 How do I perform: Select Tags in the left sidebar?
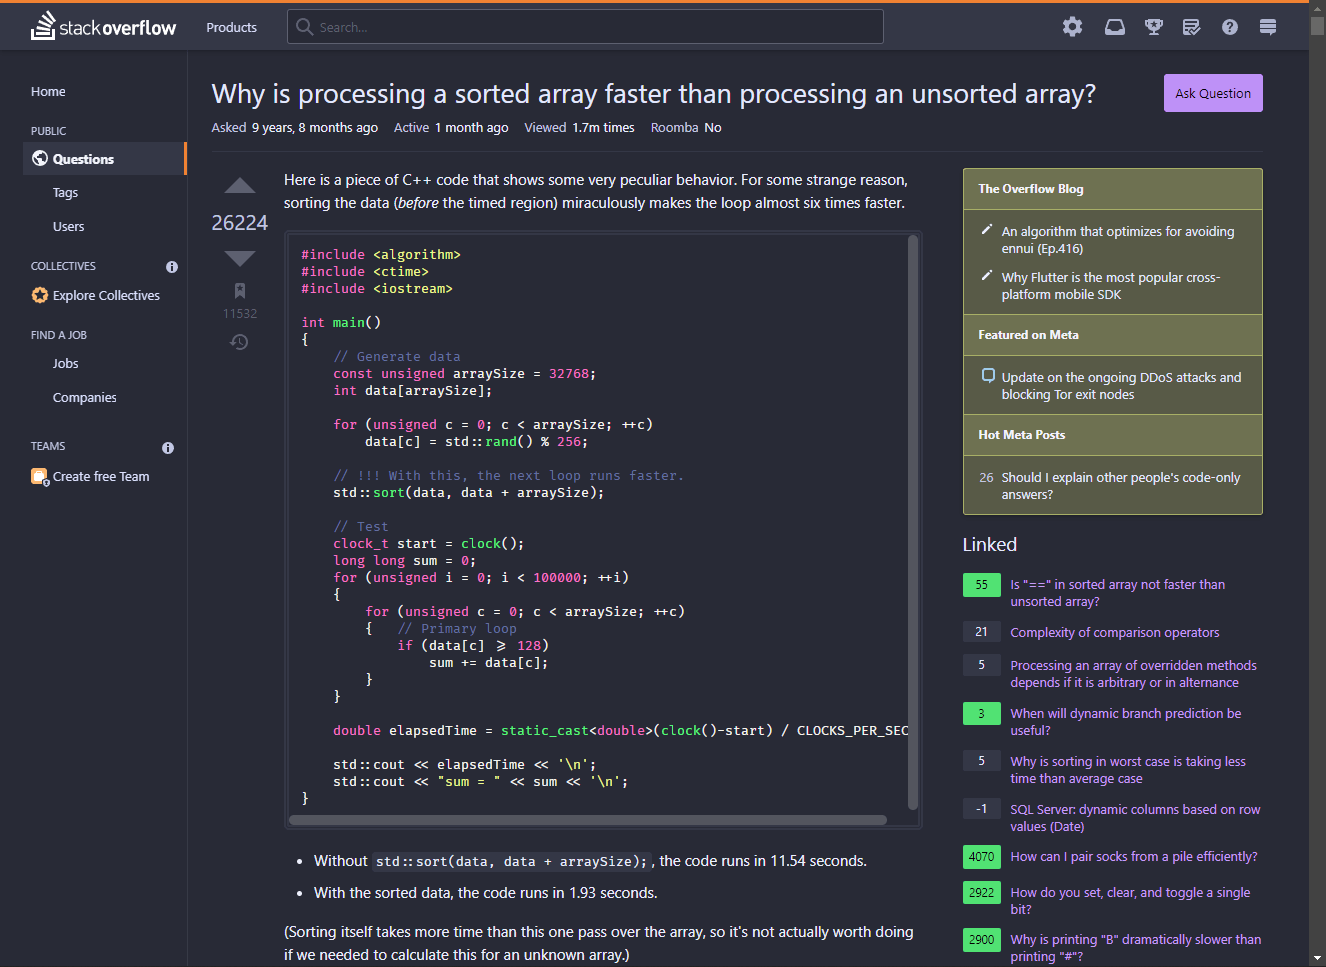[x=65, y=192]
